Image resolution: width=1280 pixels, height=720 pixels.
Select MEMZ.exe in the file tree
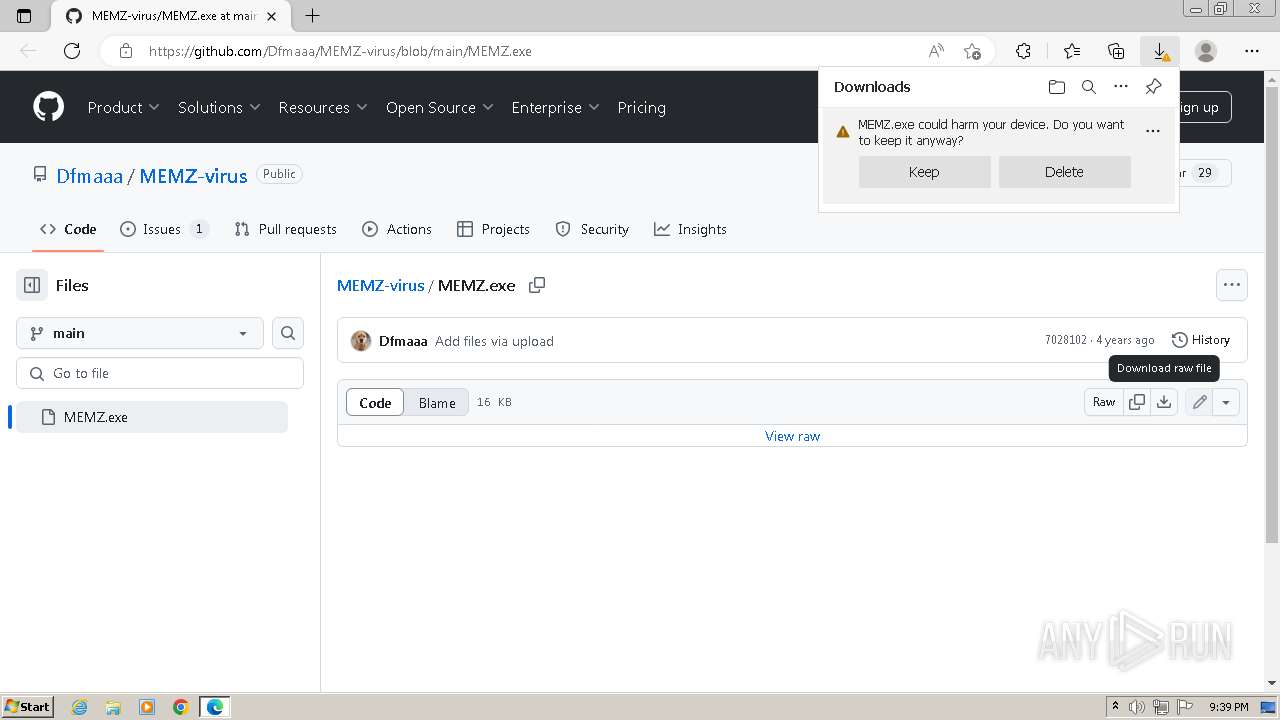(152, 417)
